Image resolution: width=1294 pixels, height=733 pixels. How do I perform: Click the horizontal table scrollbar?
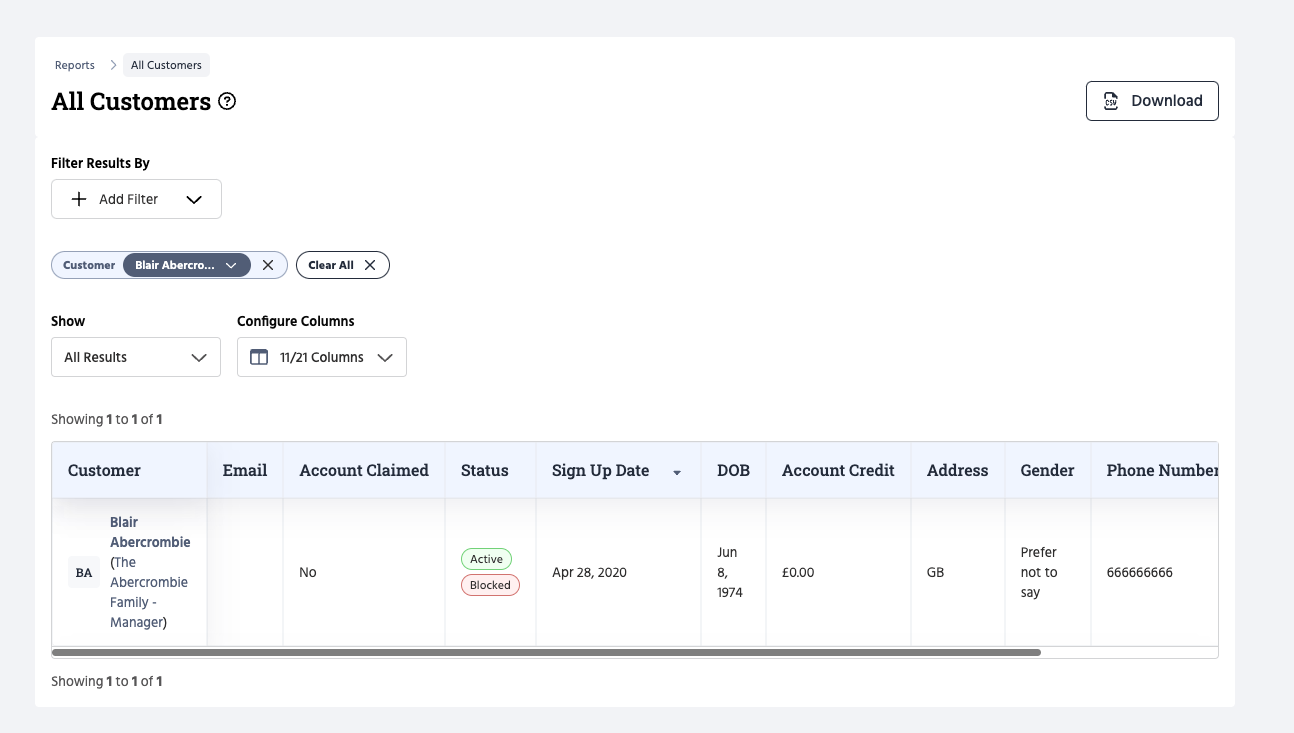(x=546, y=652)
